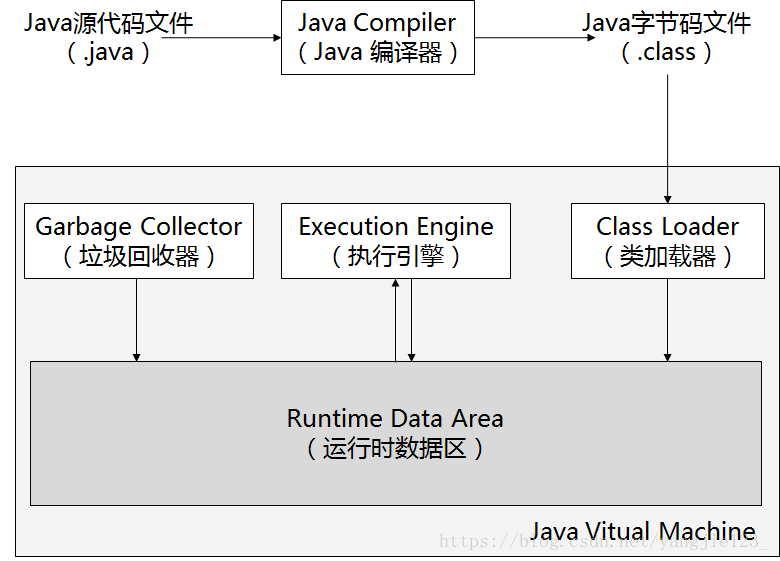Select the Class Loader box

point(668,241)
